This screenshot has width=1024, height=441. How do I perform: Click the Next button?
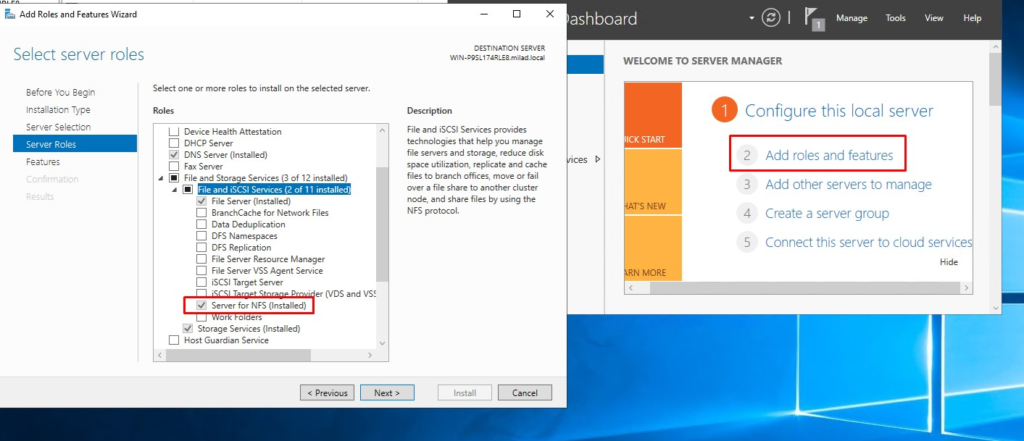(387, 393)
